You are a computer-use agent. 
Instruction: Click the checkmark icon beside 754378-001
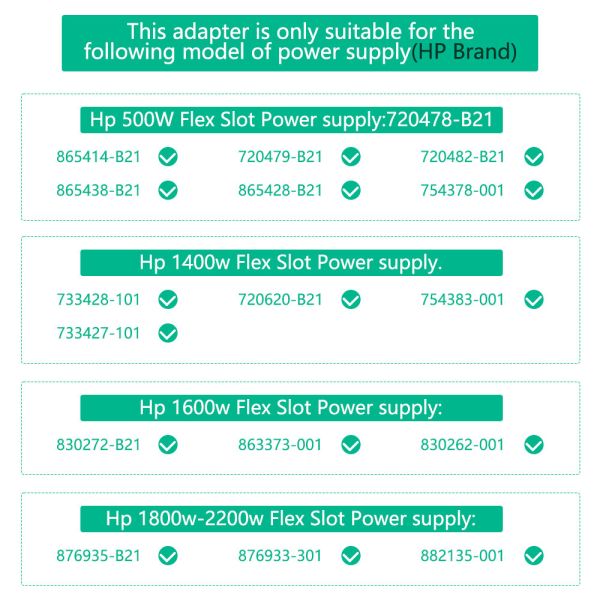click(534, 190)
